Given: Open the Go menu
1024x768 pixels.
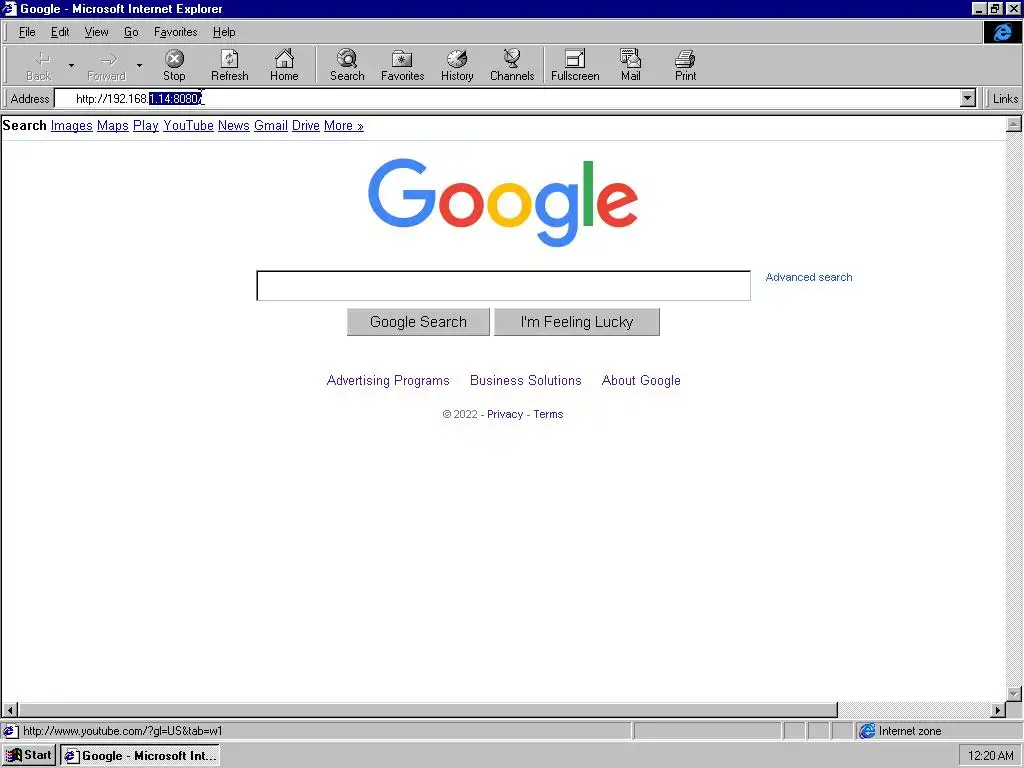Looking at the screenshot, I should 131,32.
